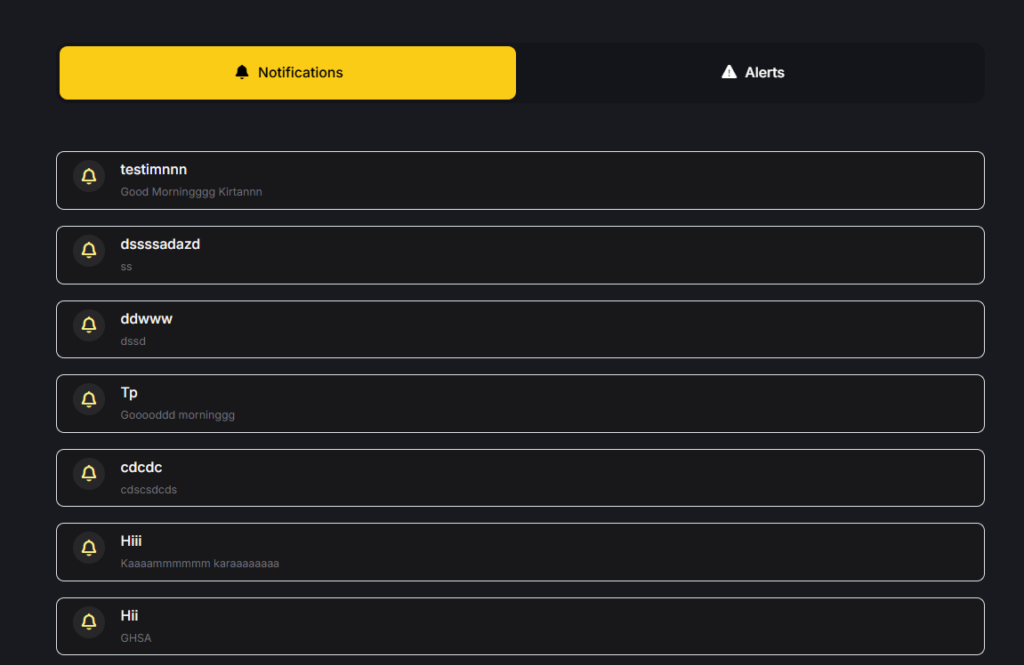Select the Notifications tab
The width and height of the screenshot is (1024, 665).
click(288, 72)
